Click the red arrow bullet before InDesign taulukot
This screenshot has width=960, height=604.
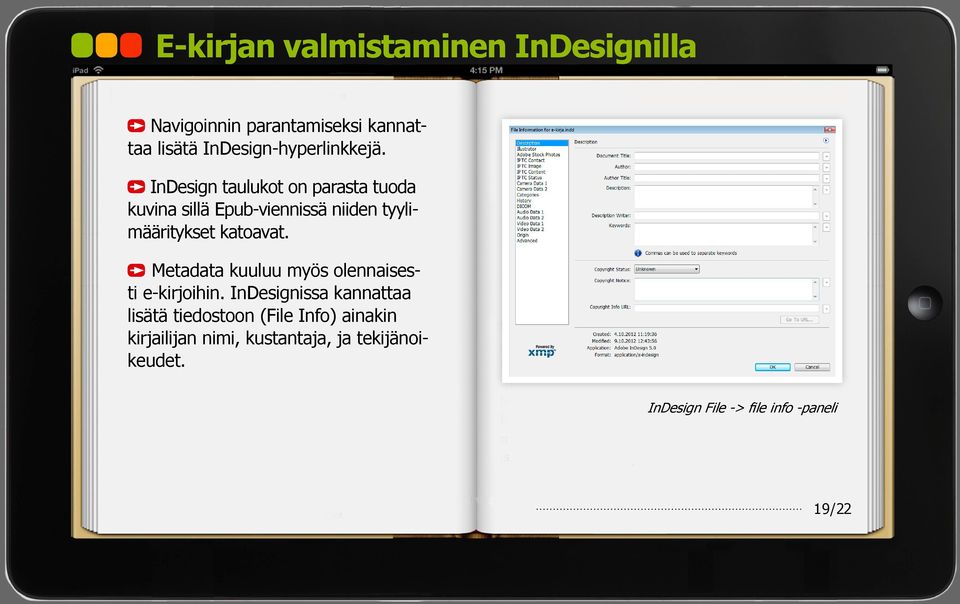click(136, 187)
